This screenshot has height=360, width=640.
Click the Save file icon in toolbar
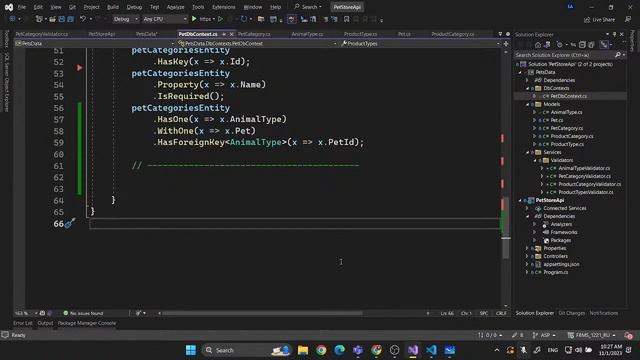coord(62,19)
